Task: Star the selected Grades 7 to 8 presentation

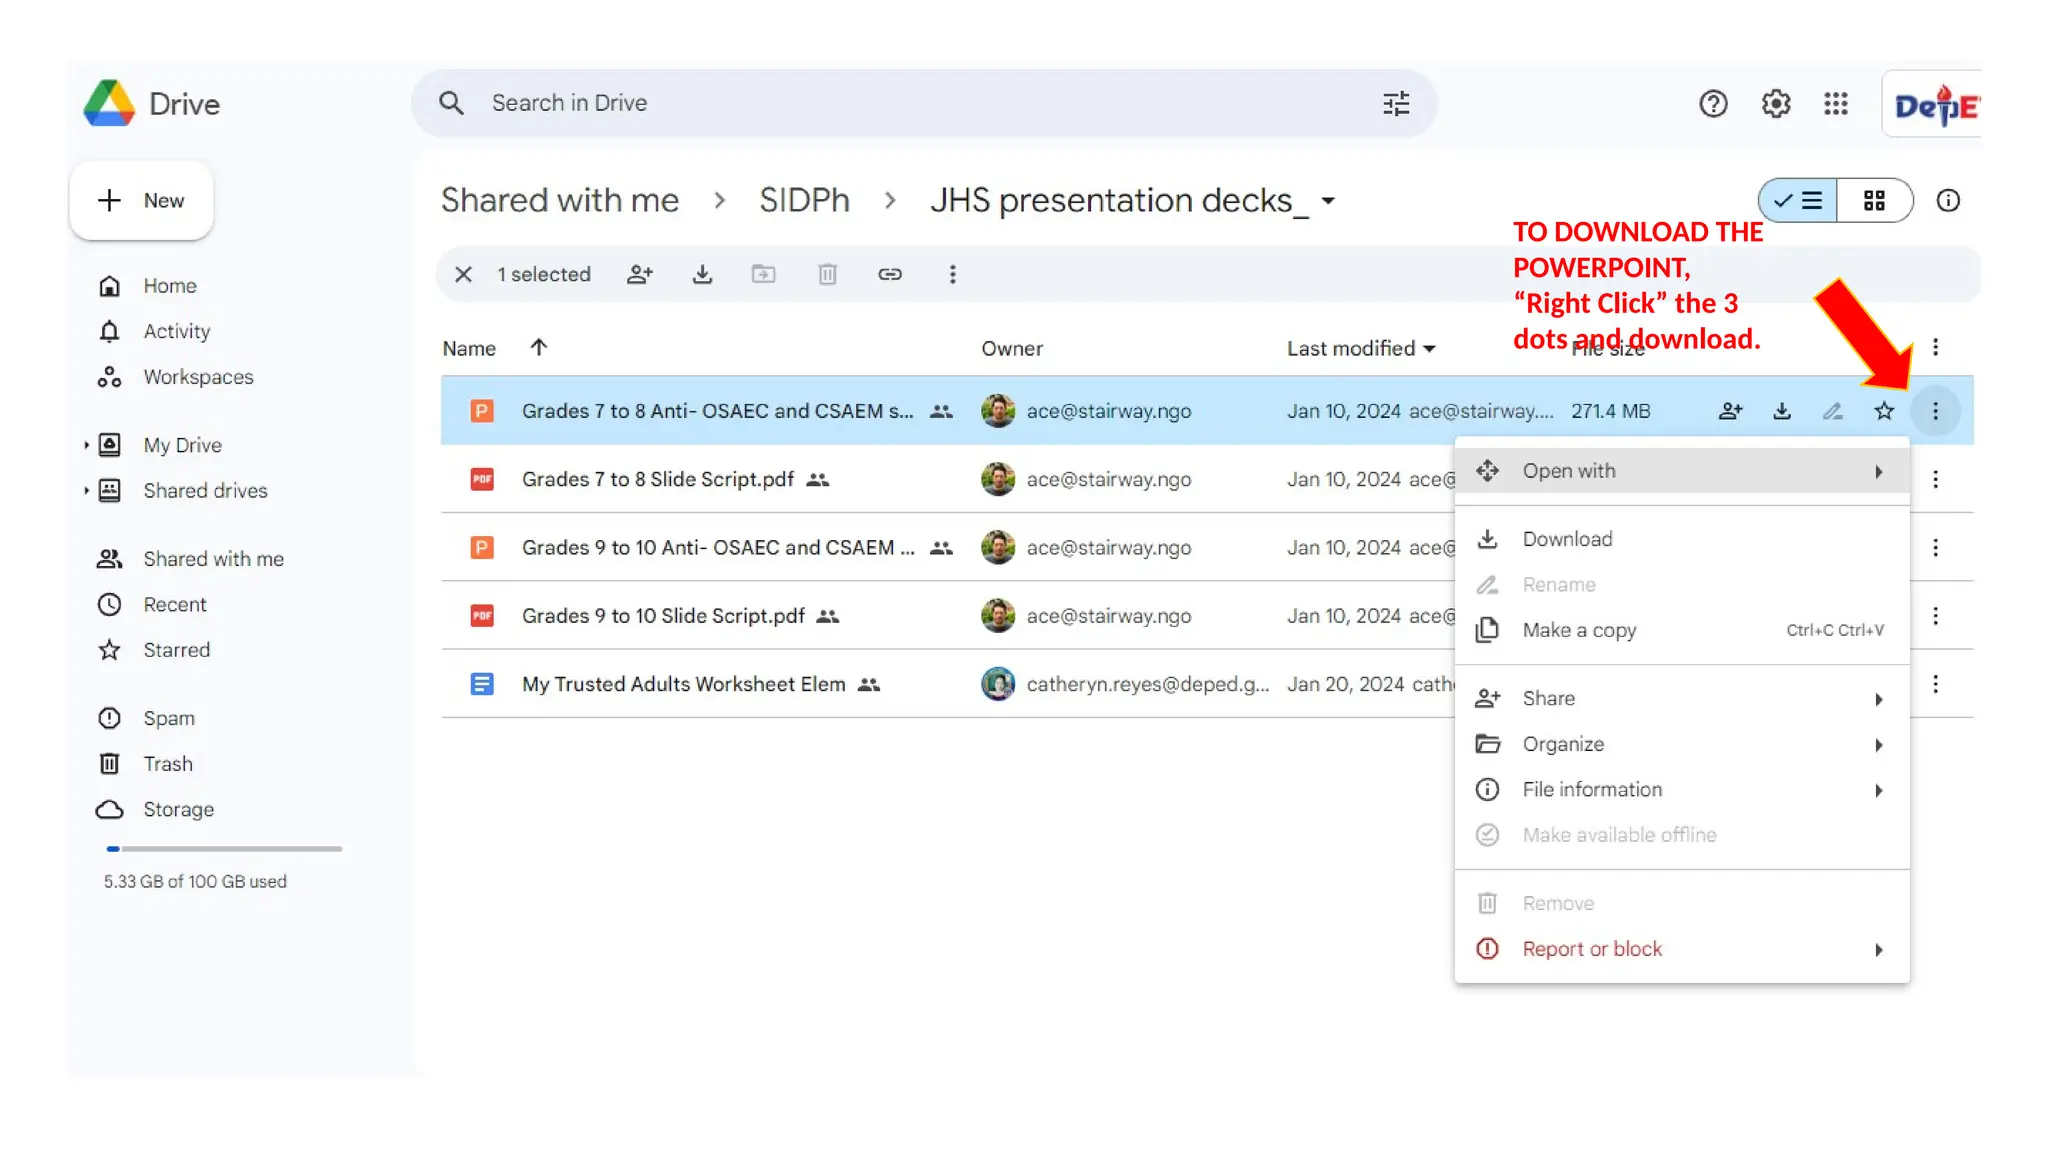Action: [x=1884, y=411]
